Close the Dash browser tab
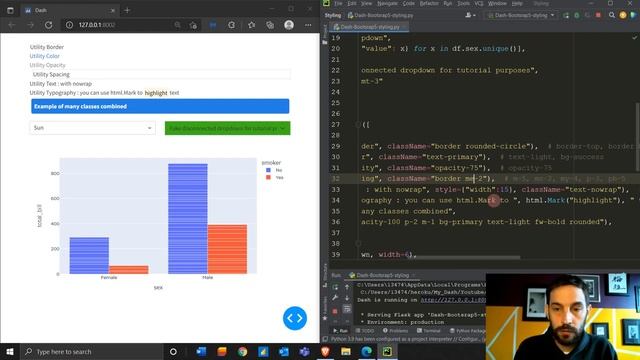This screenshot has width=640, height=360. point(112,10)
